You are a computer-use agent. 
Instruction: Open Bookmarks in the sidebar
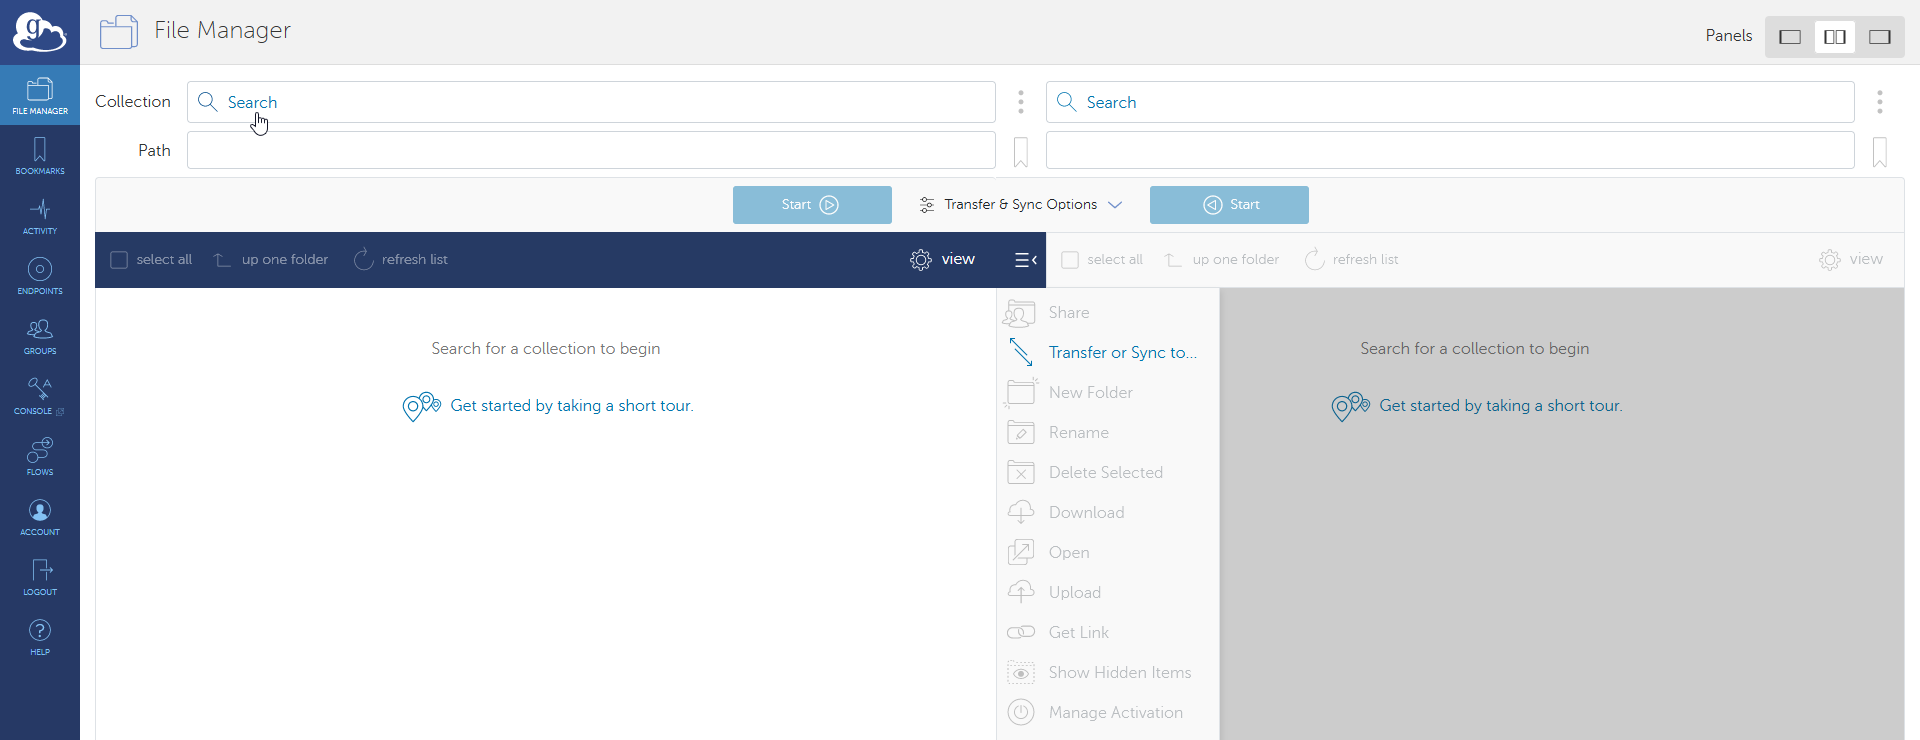40,156
